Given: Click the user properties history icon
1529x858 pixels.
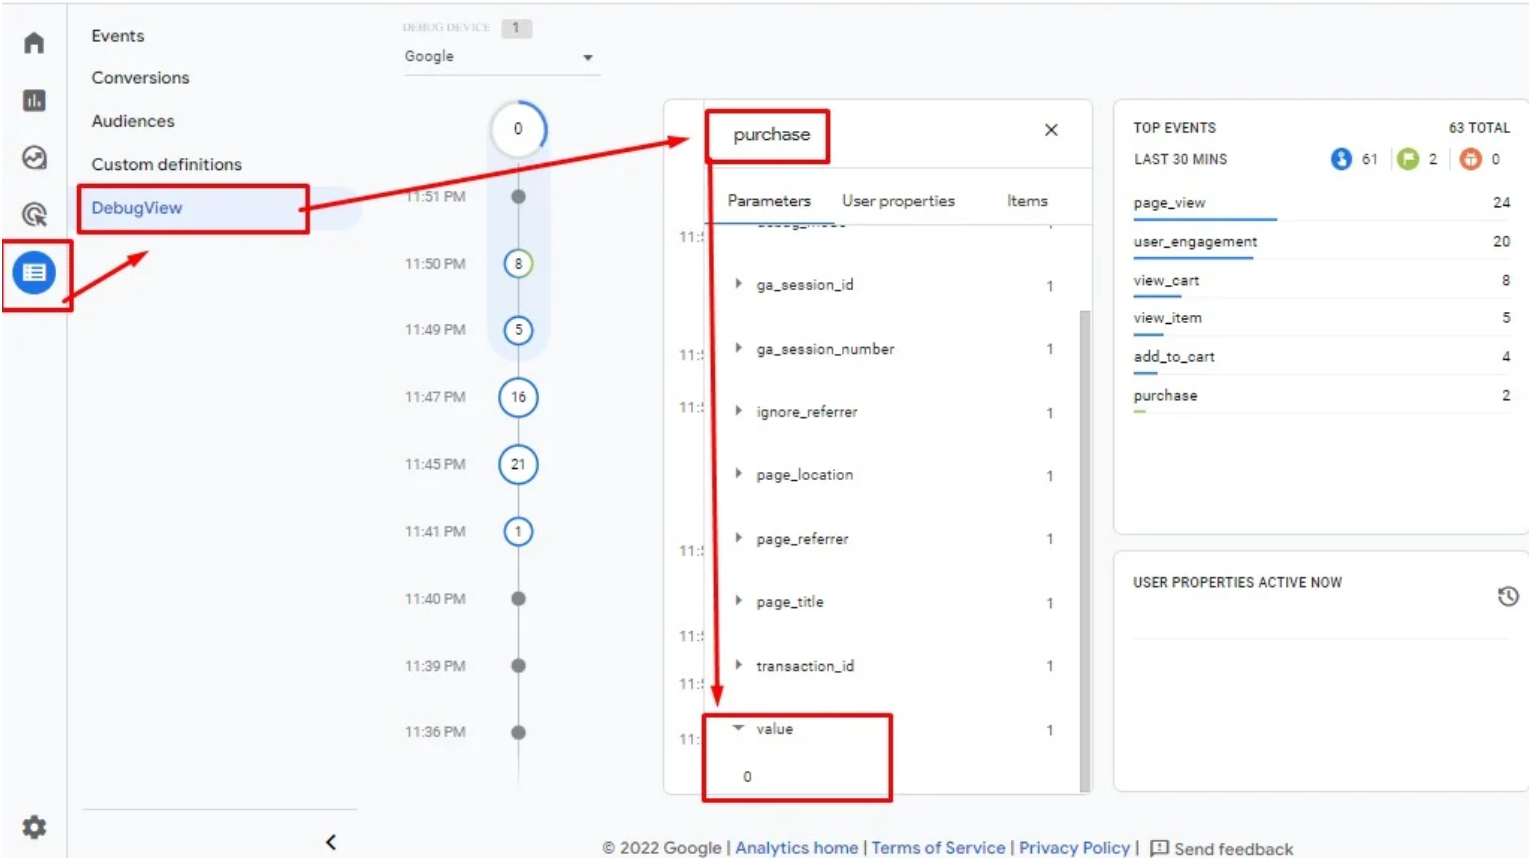Looking at the screenshot, I should [x=1507, y=596].
